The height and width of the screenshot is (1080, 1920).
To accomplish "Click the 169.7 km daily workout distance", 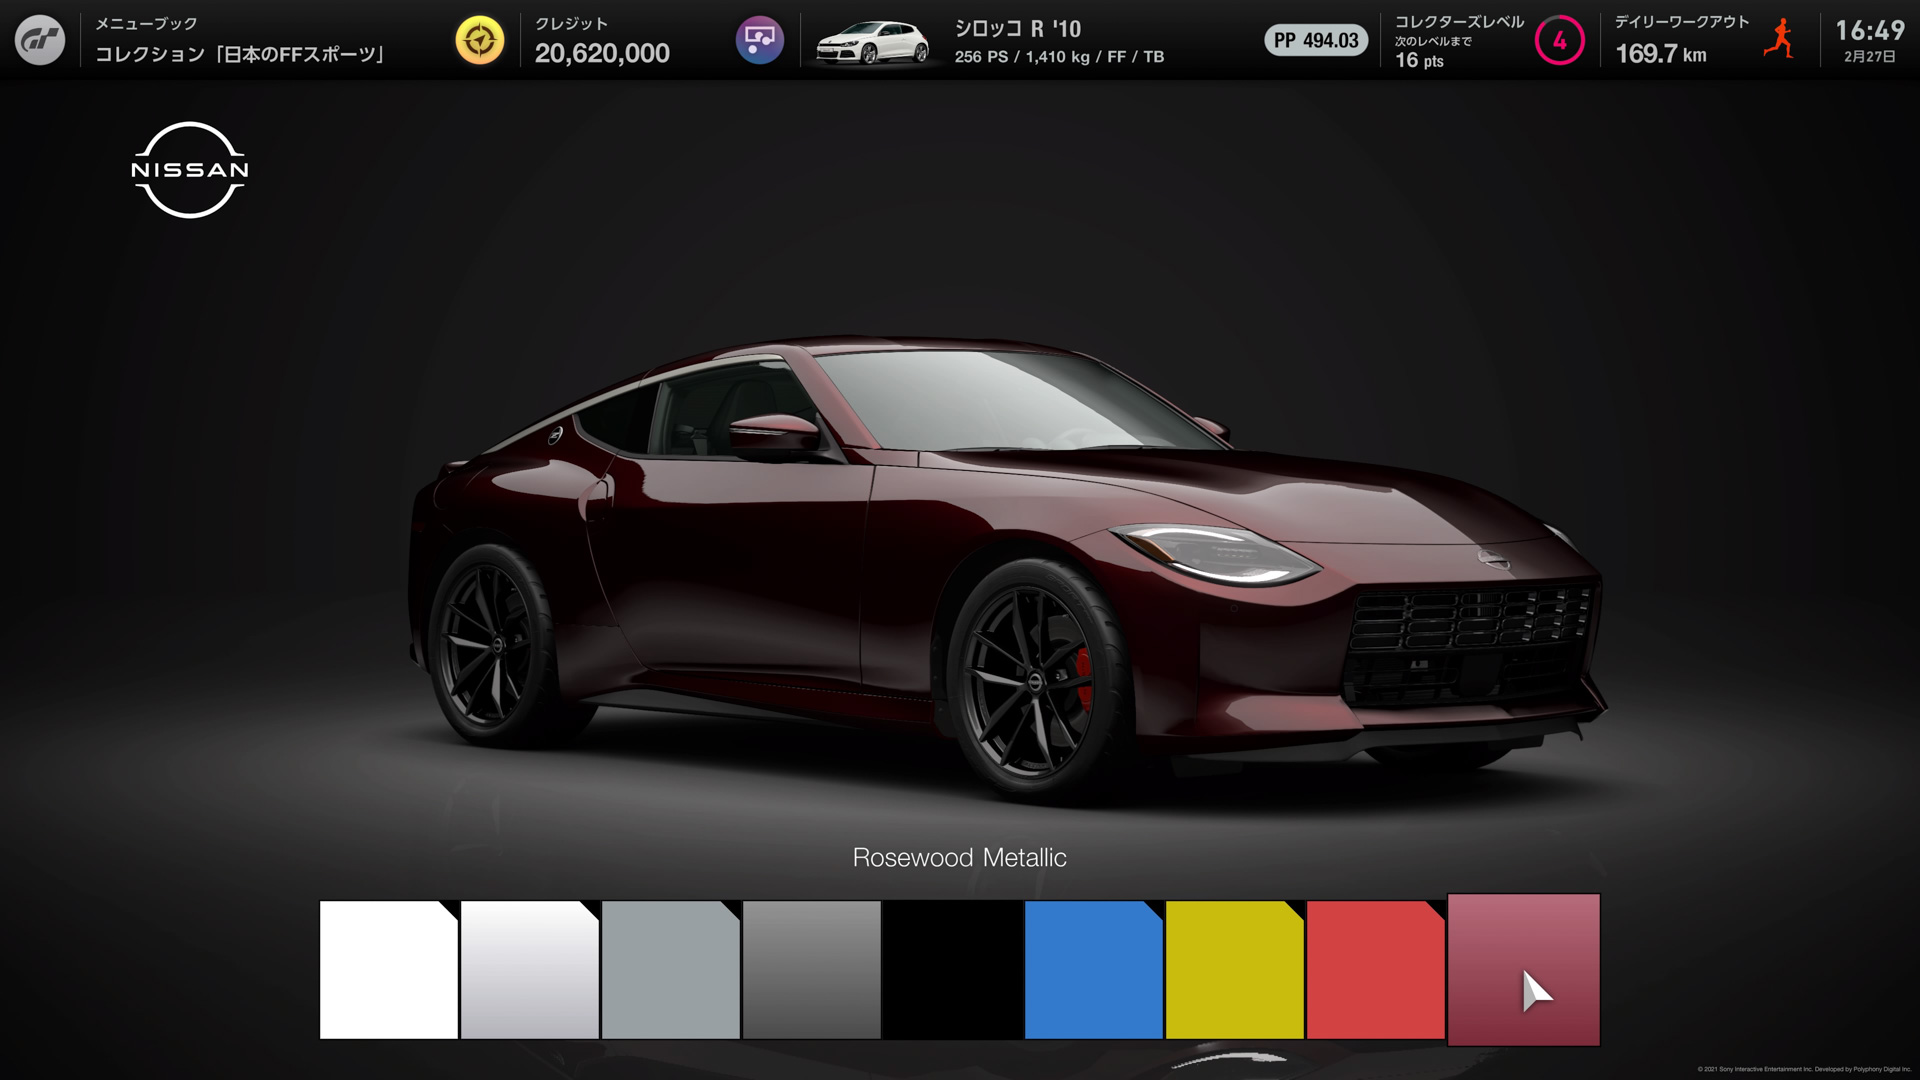I will (x=1662, y=54).
